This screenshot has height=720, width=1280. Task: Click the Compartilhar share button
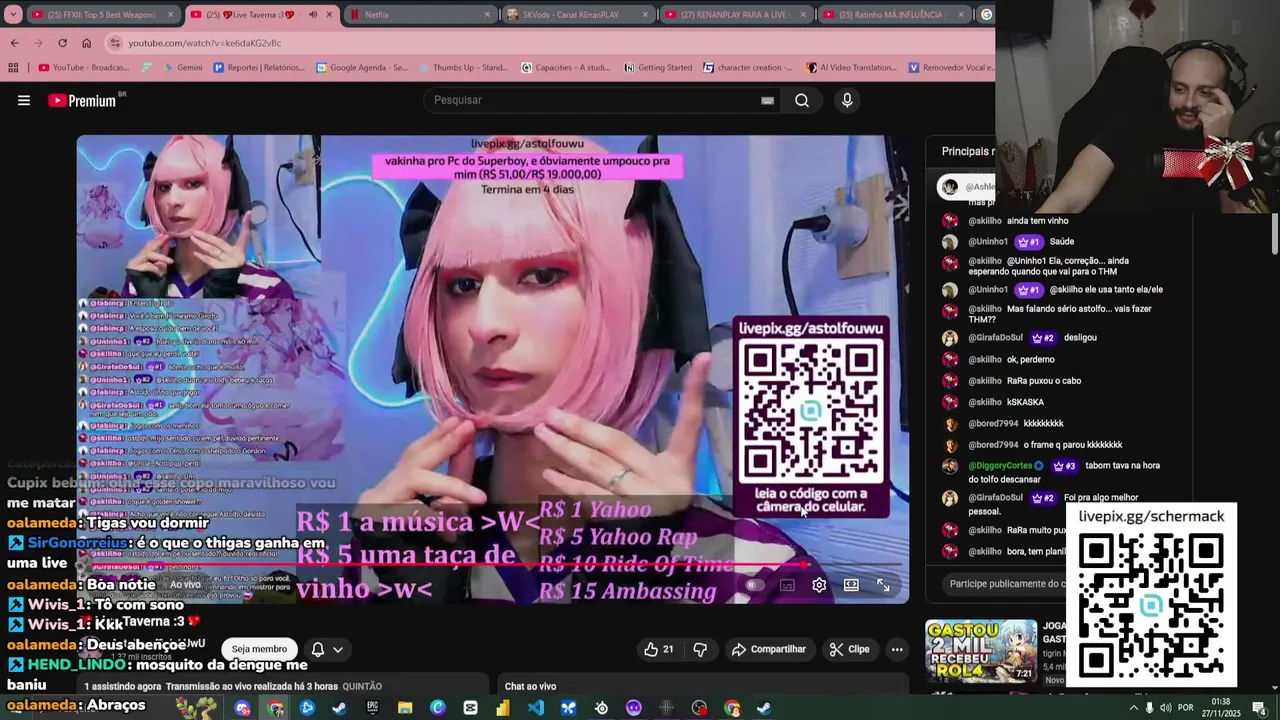click(768, 649)
